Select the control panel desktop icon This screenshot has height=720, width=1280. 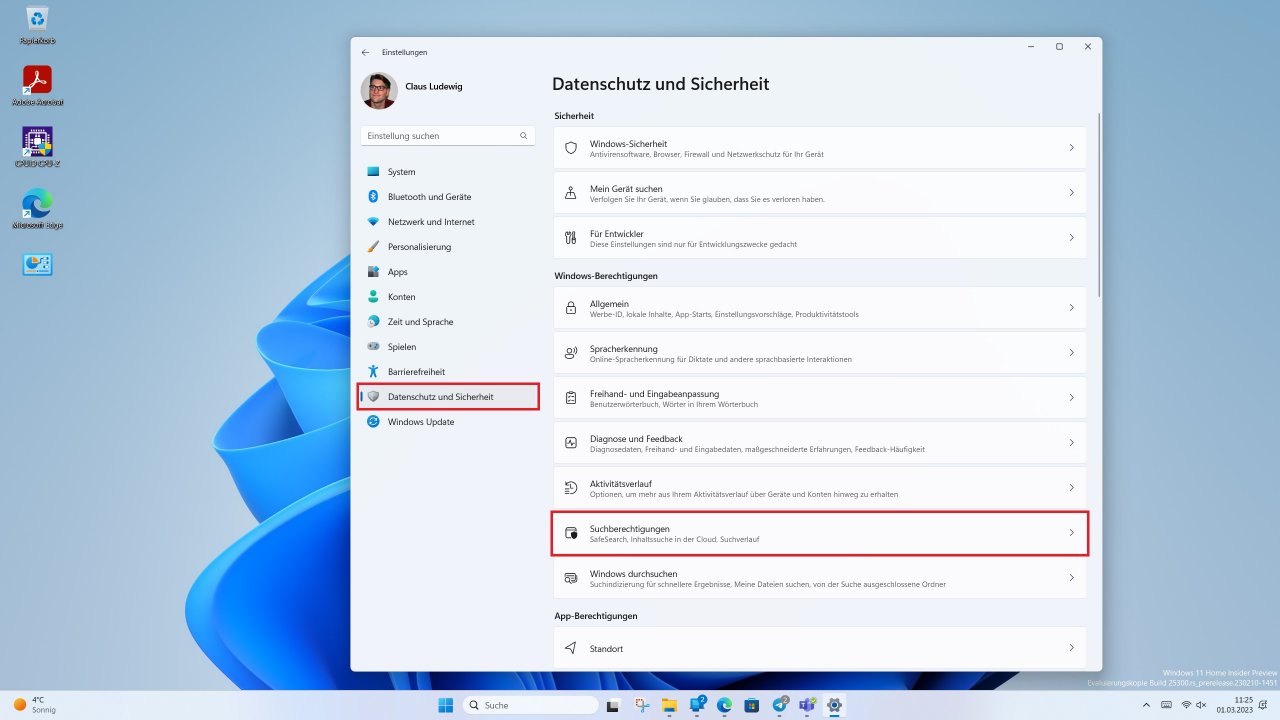click(38, 264)
